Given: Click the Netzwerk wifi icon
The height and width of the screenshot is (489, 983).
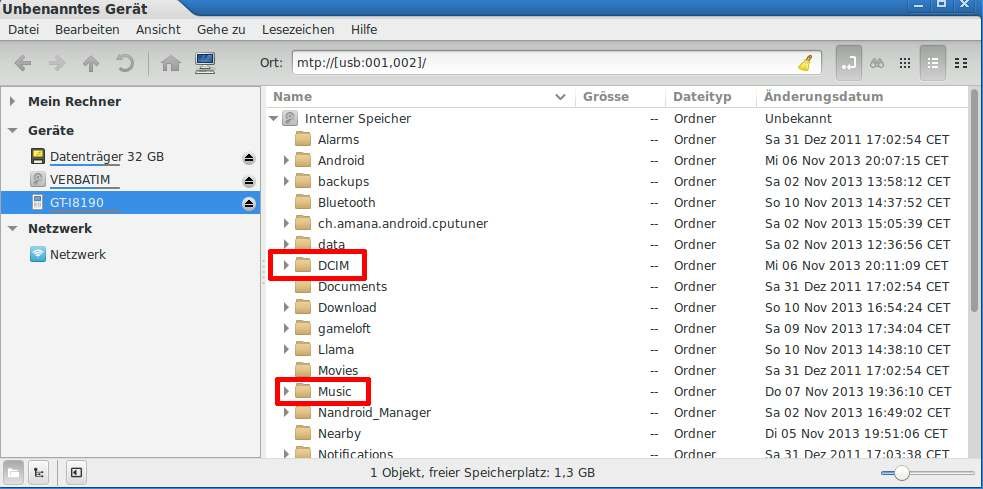Looking at the screenshot, I should (38, 255).
